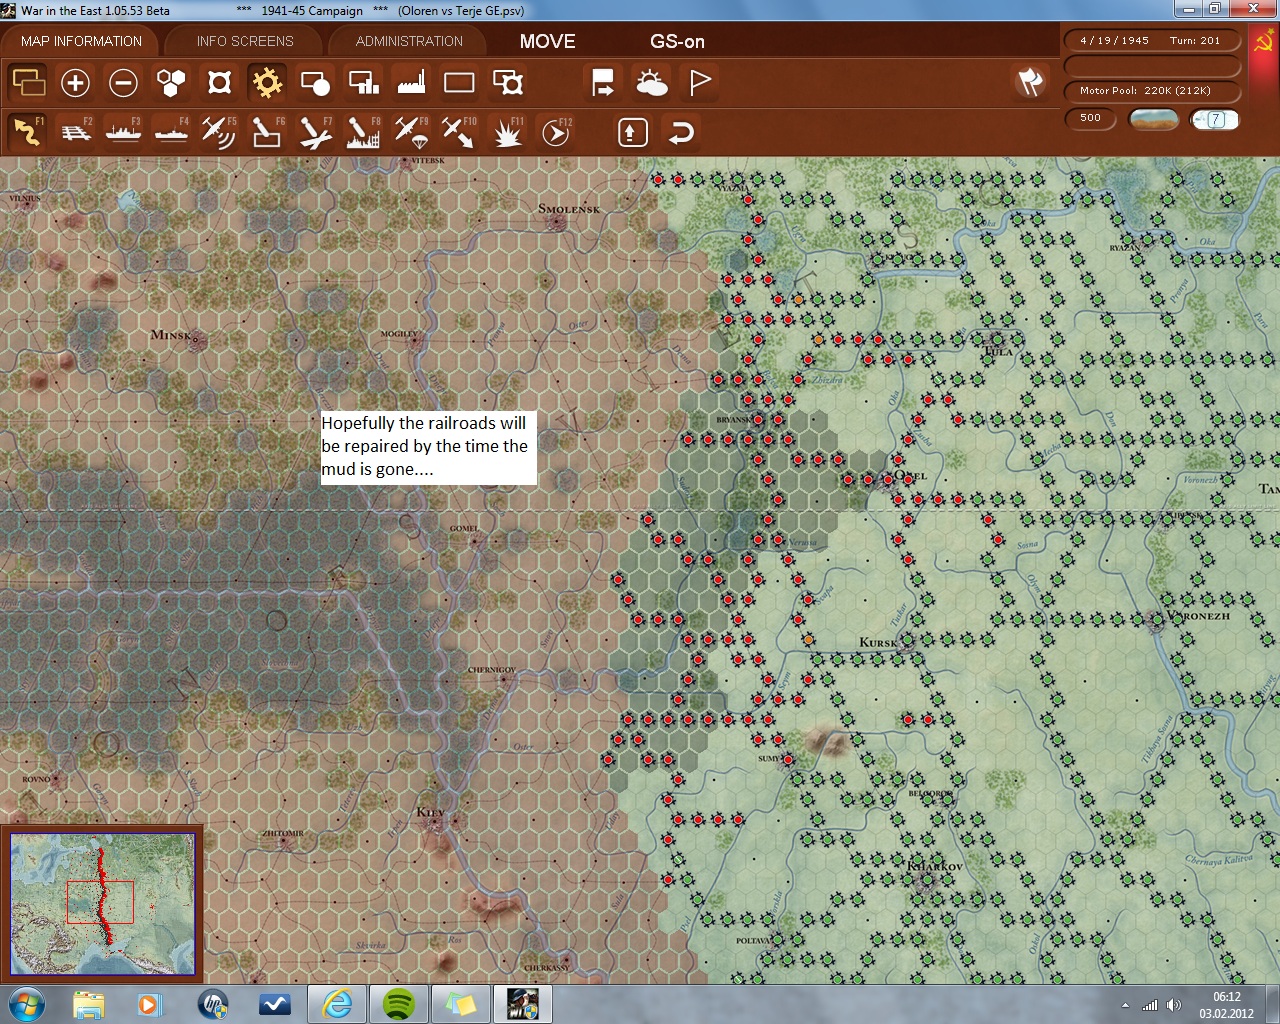Show hidden system tray icons
1280x1024 pixels.
pyautogui.click(x=1126, y=1005)
